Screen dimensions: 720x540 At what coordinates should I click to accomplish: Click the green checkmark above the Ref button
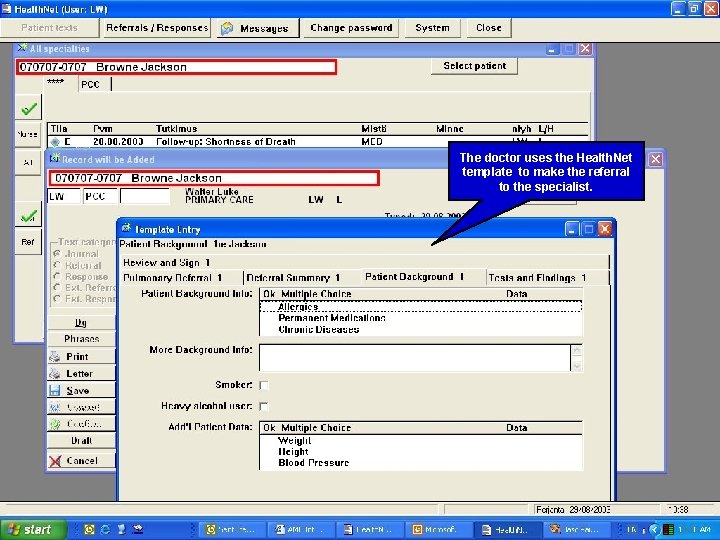click(29, 215)
